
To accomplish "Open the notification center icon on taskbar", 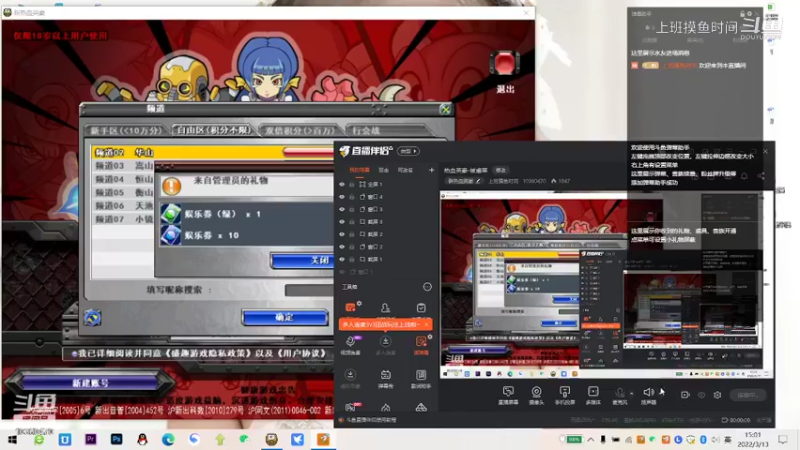I will [783, 439].
